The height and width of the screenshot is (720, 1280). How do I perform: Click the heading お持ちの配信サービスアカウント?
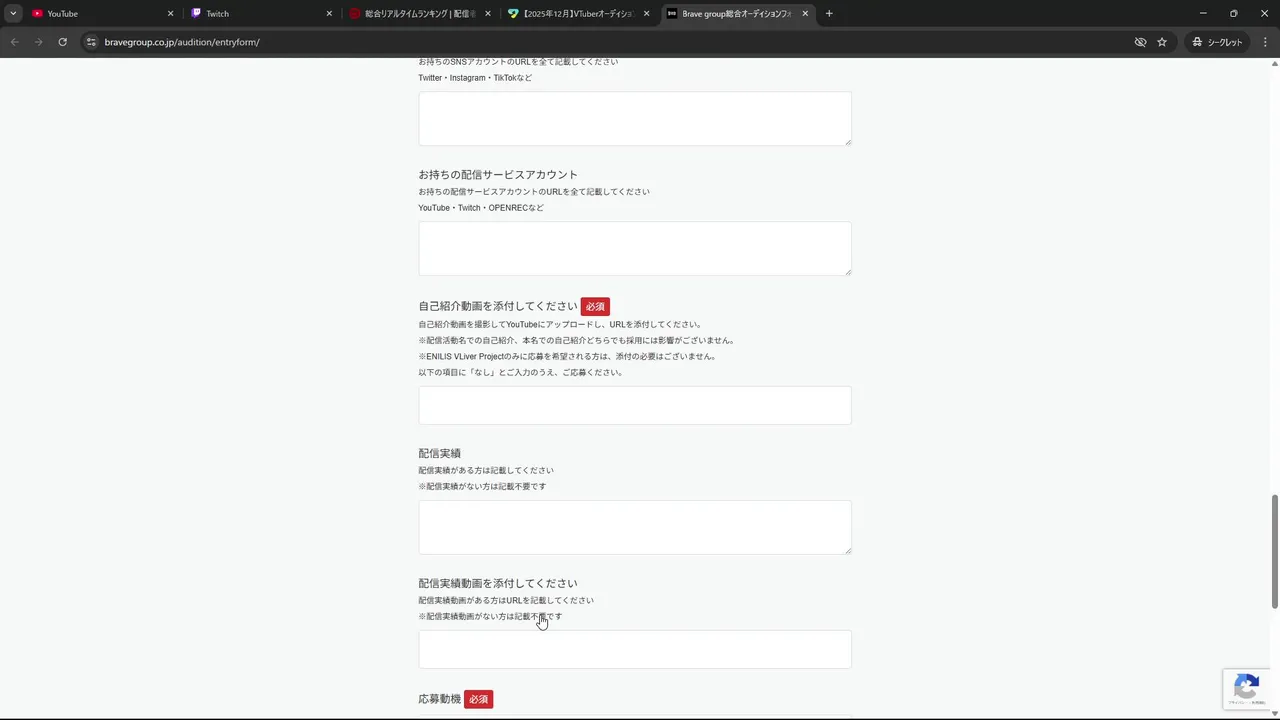[498, 175]
